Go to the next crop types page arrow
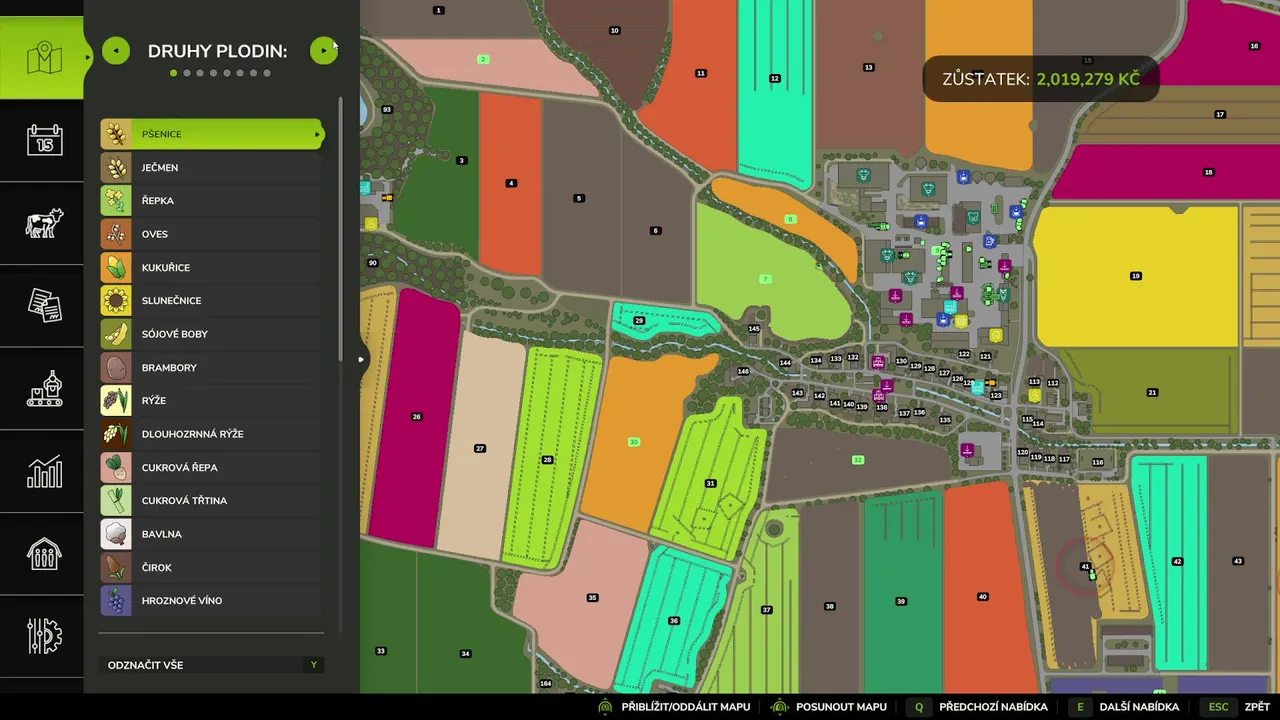 click(323, 50)
